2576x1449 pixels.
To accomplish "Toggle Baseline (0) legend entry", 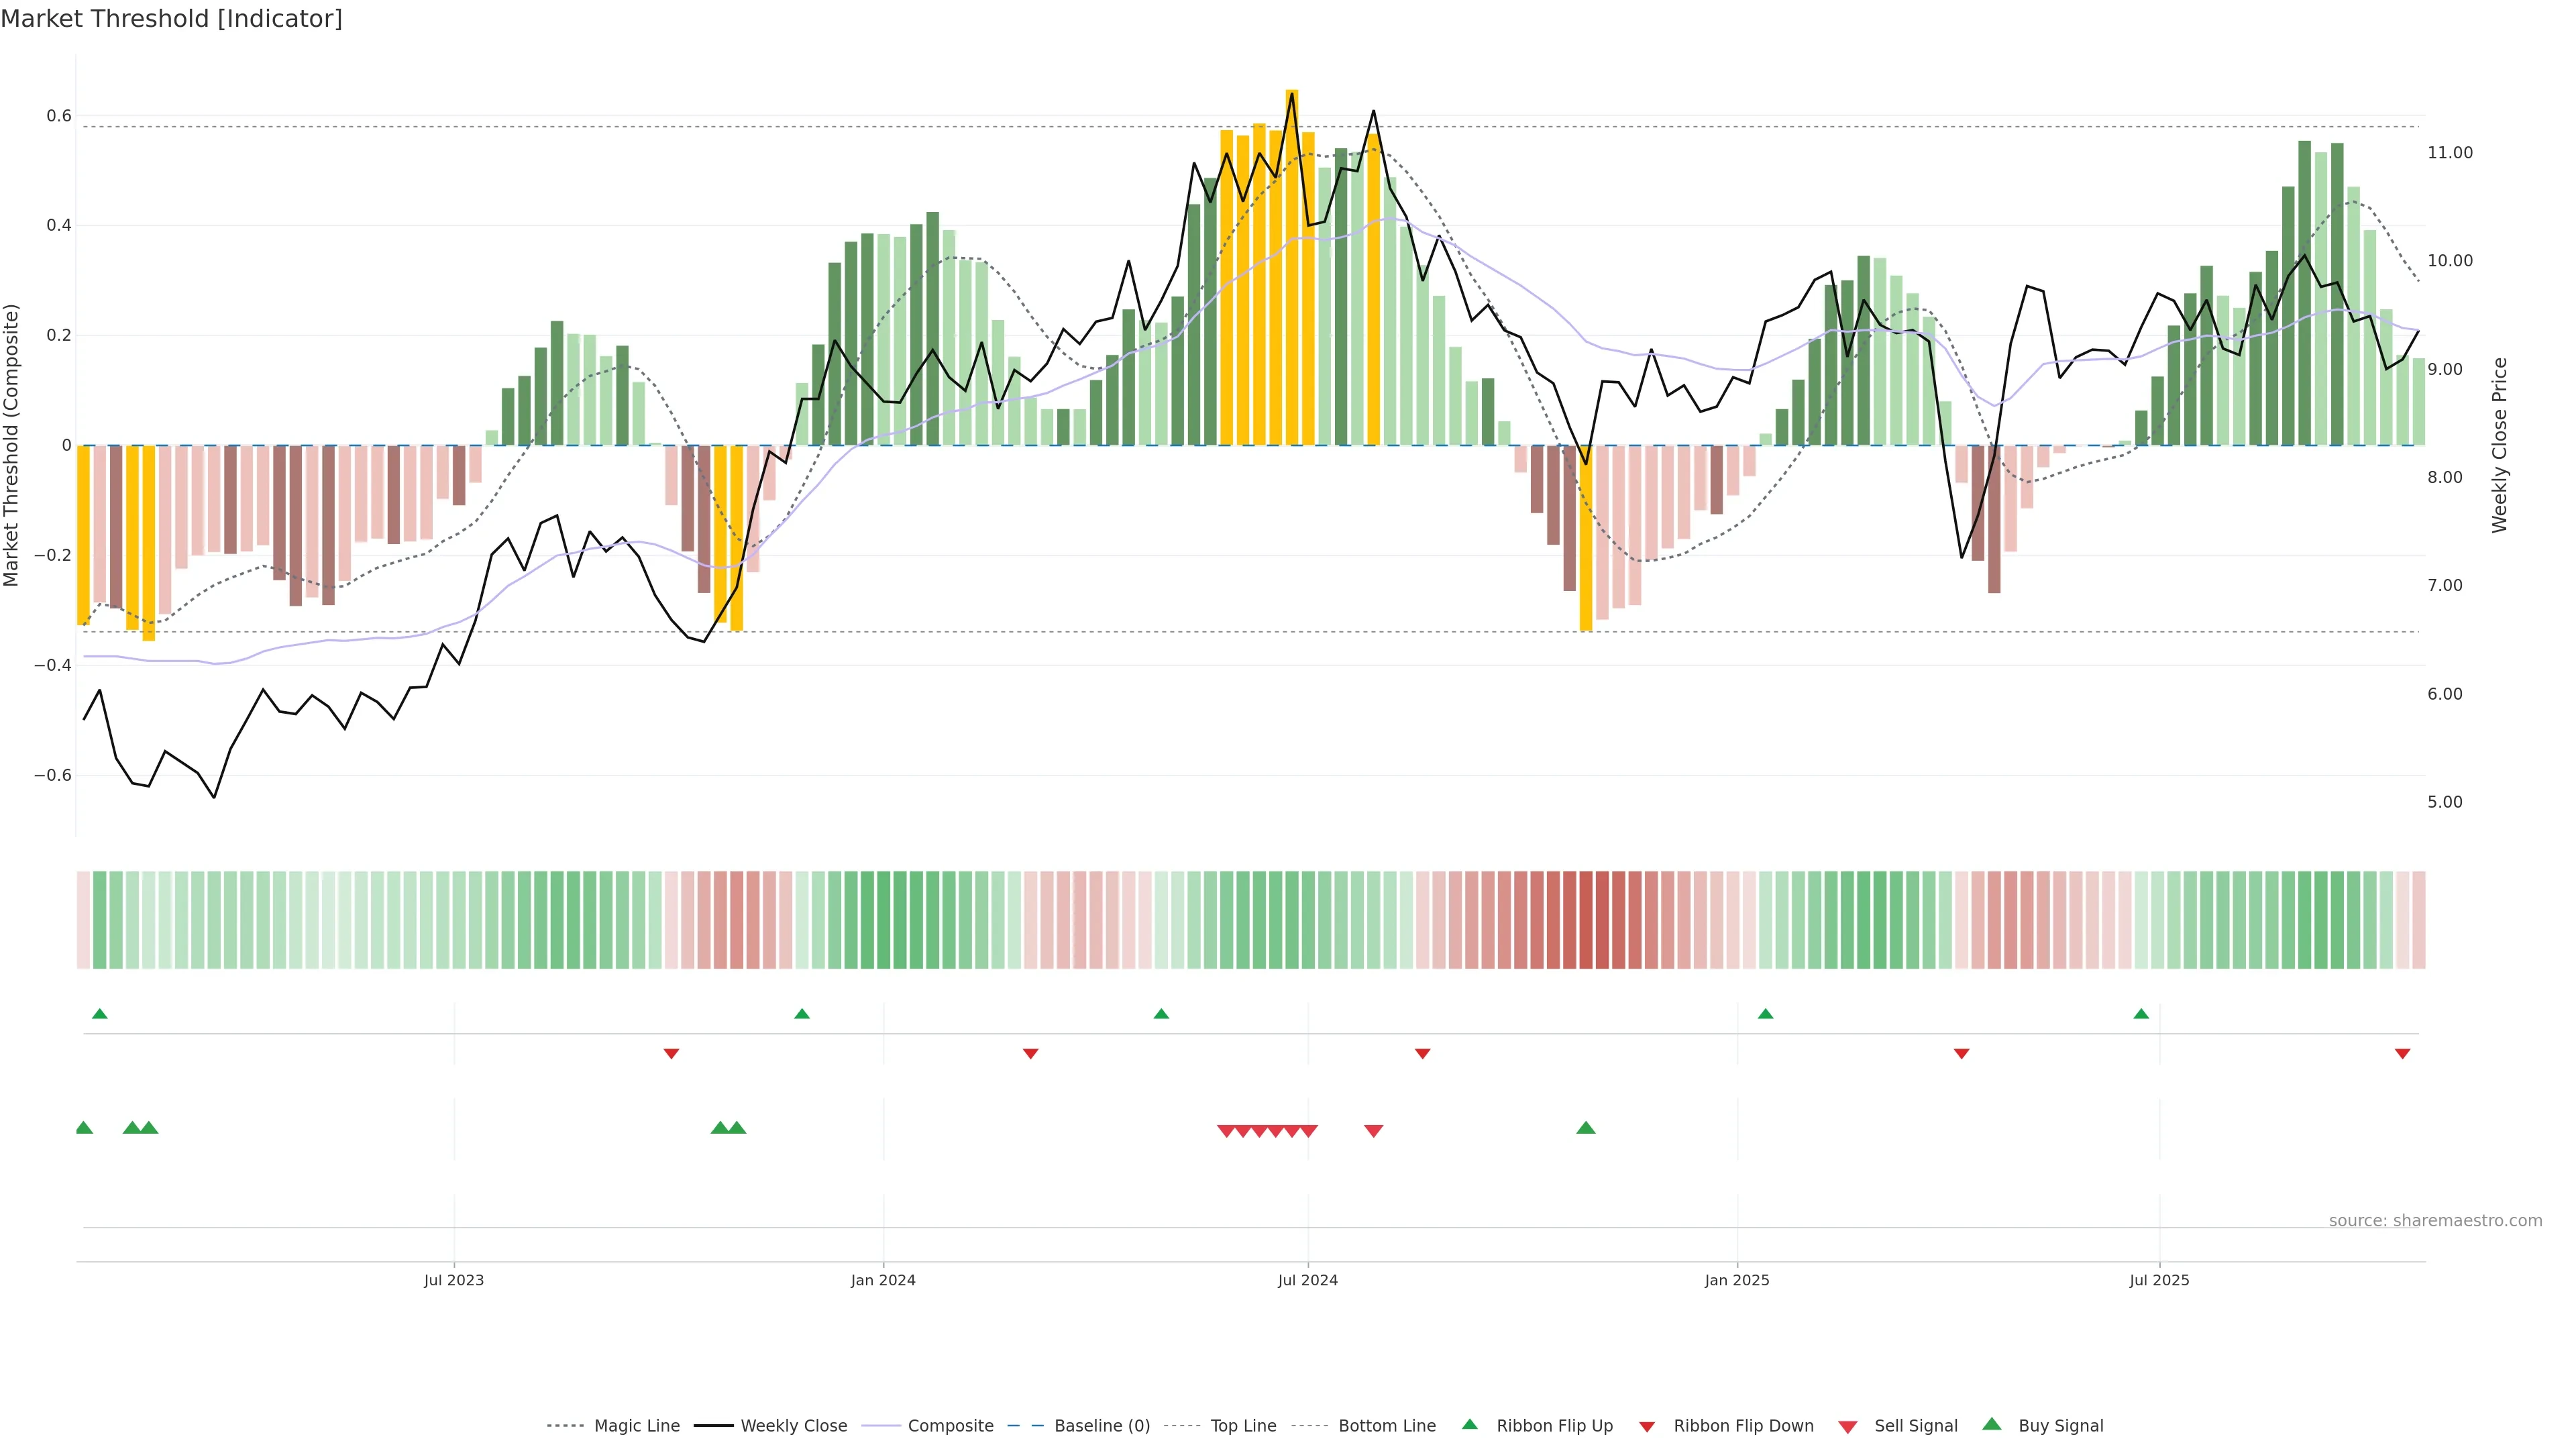I will coord(1101,1426).
